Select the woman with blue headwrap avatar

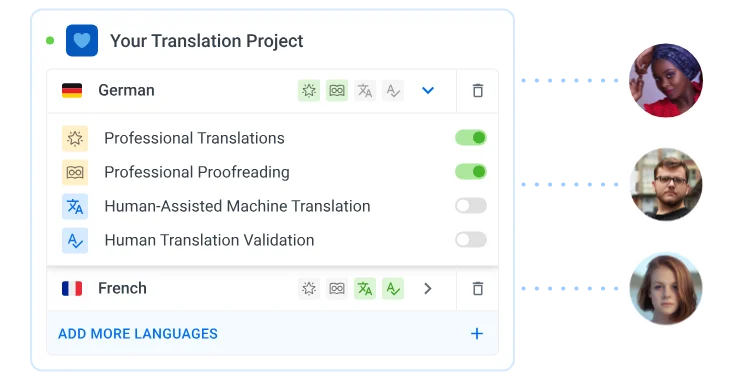tap(666, 80)
